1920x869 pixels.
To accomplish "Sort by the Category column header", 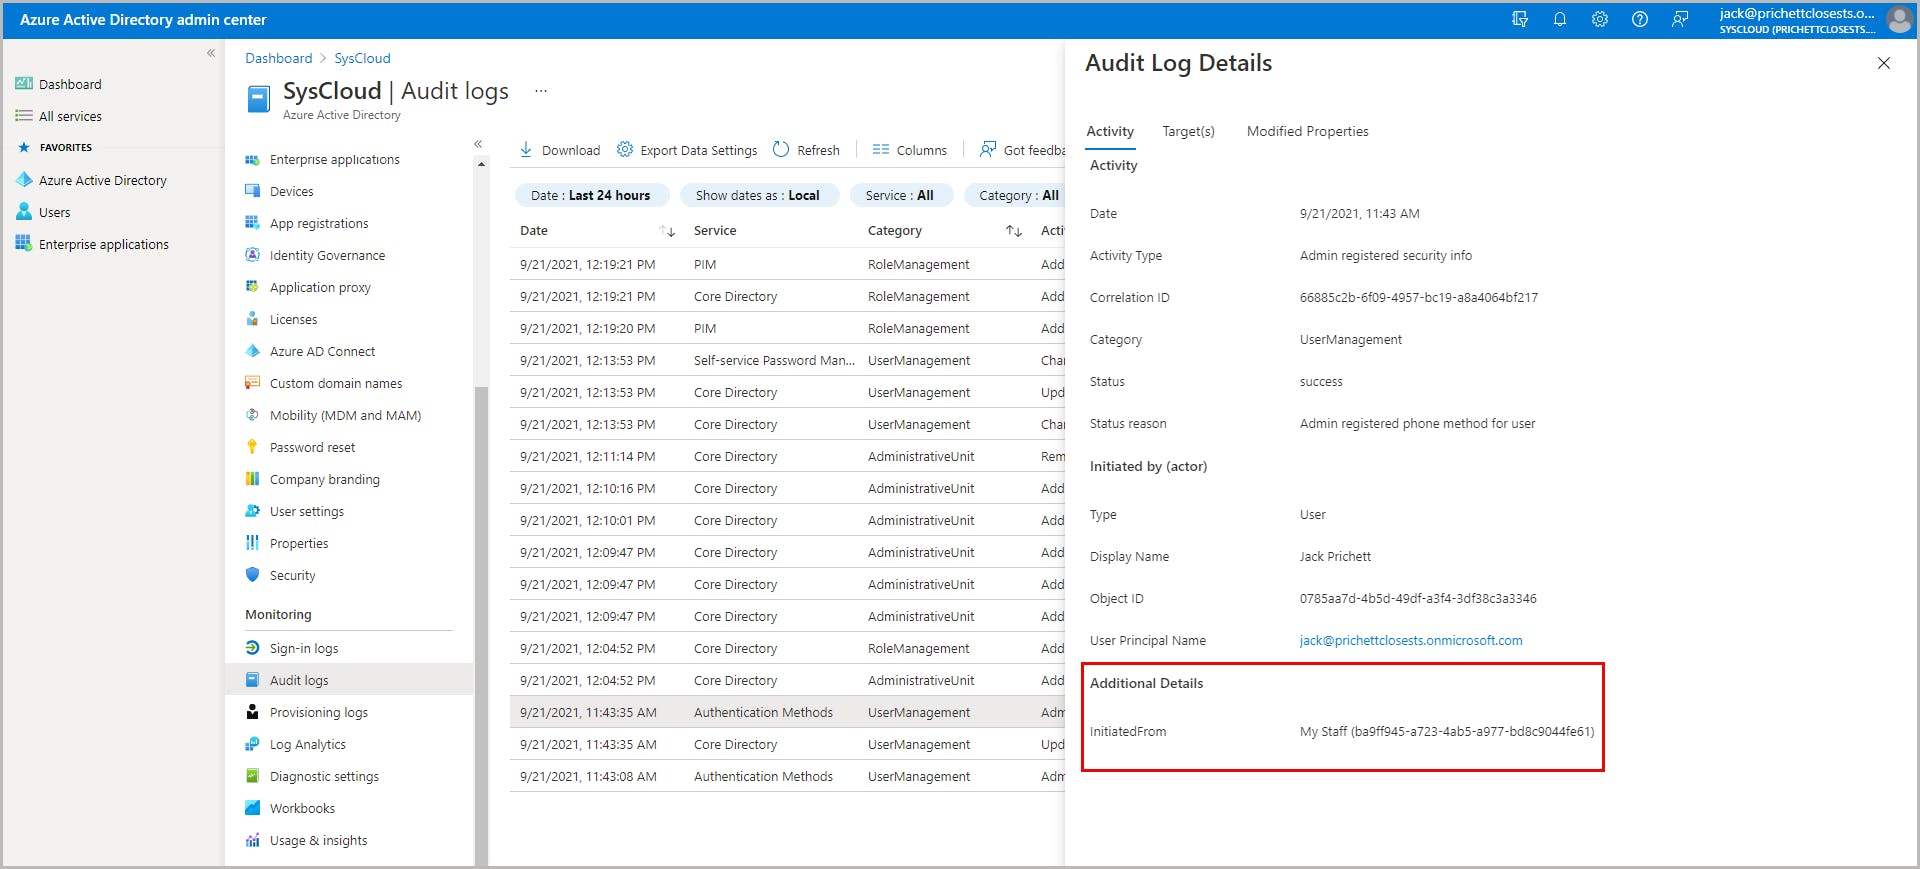I will [x=944, y=231].
